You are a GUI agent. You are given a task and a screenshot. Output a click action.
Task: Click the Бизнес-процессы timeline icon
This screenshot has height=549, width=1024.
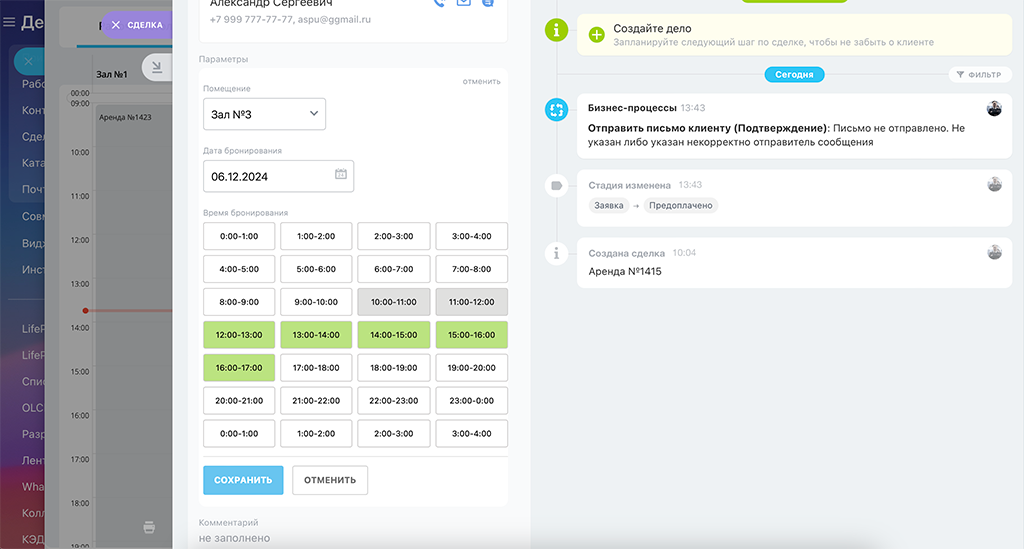click(556, 110)
